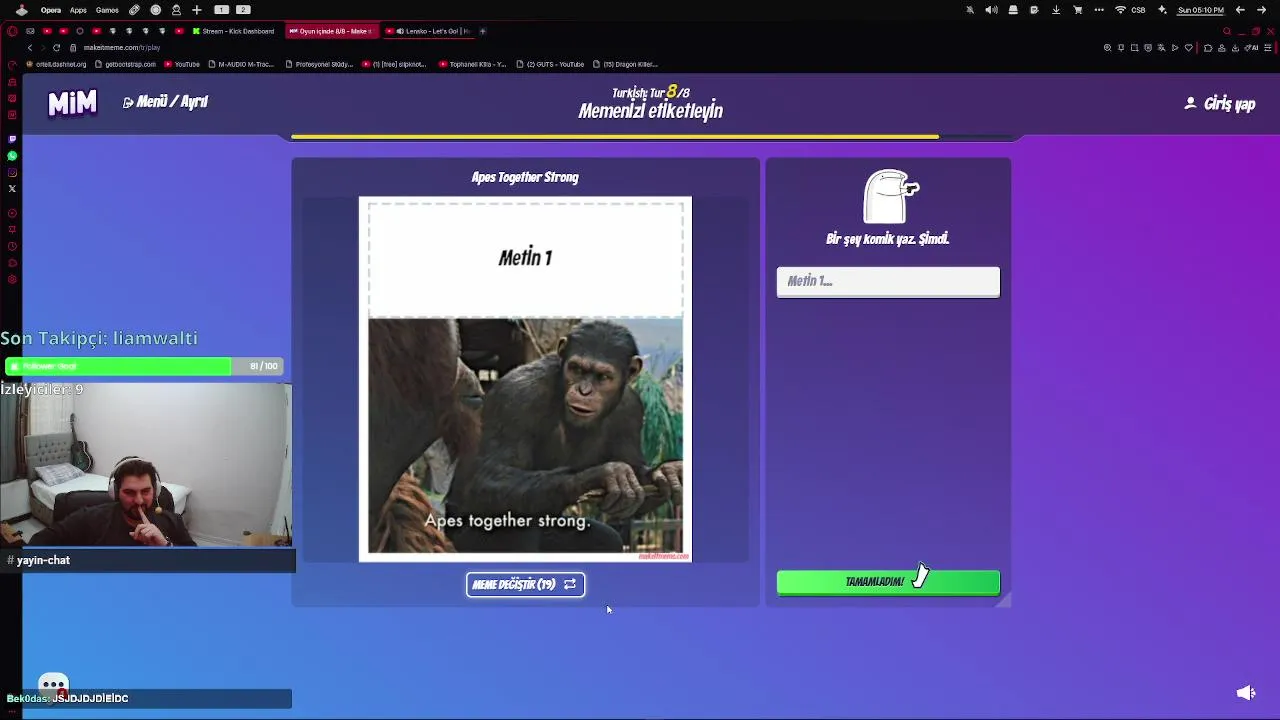Click the Apes Together Strong meme image
The height and width of the screenshot is (720, 1280).
(x=525, y=436)
